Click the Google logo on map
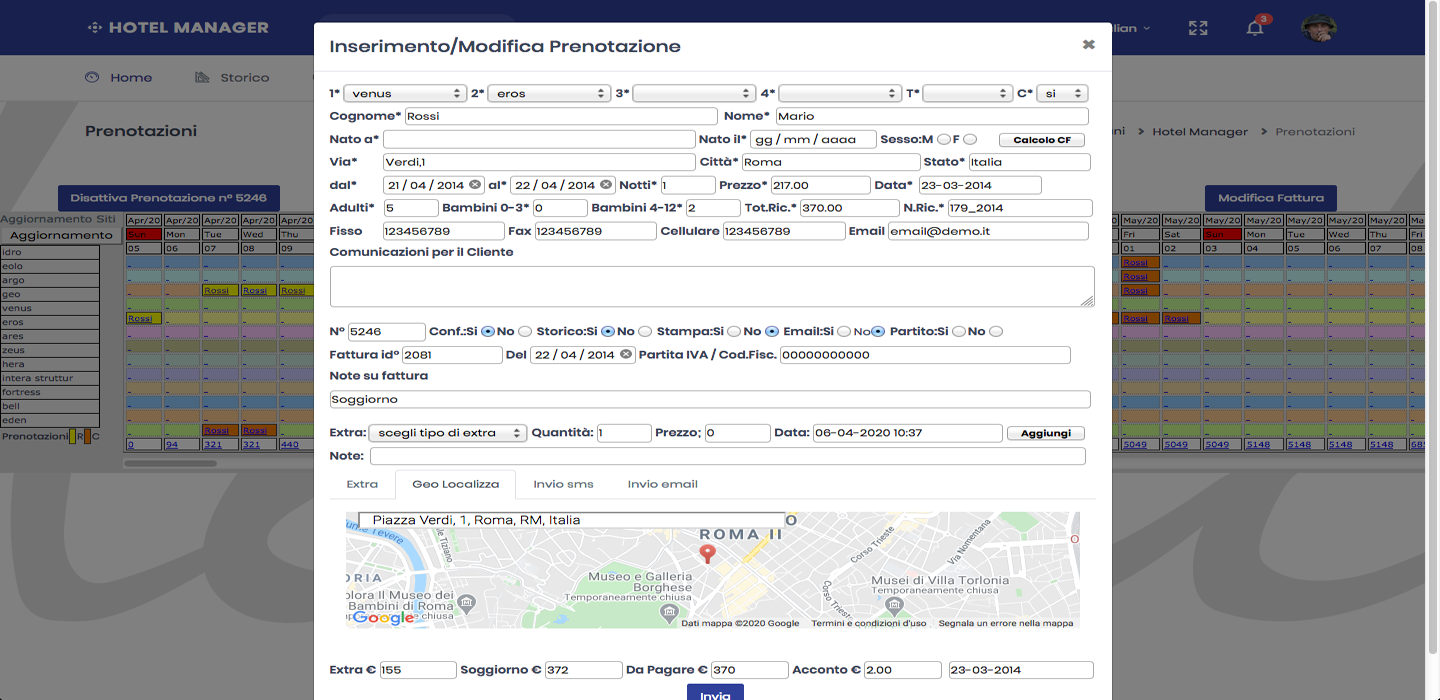 pyautogui.click(x=383, y=618)
